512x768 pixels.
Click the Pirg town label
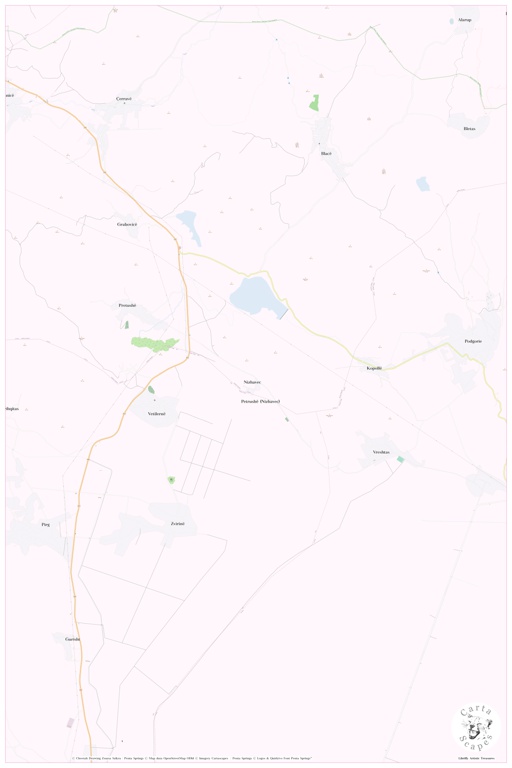click(x=46, y=525)
